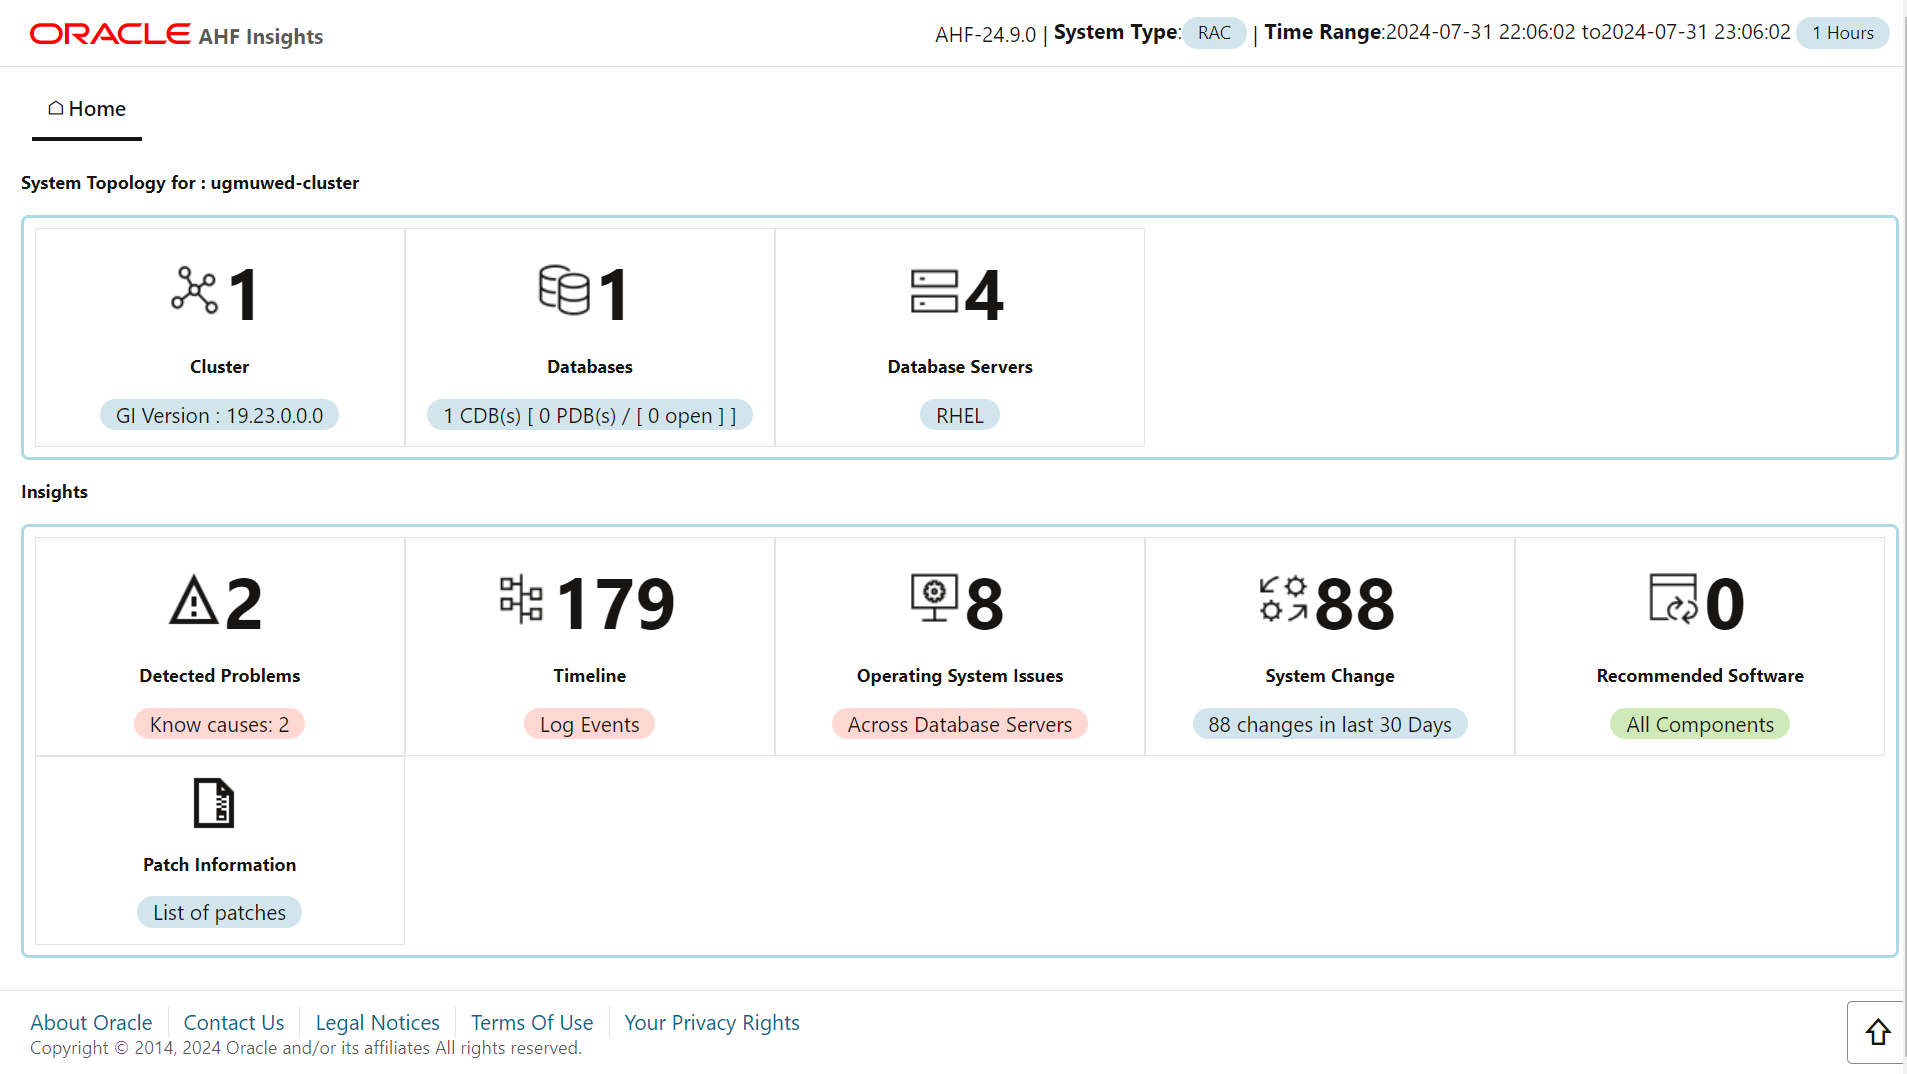Click the Patch Information title
This screenshot has width=1907, height=1074.
coord(219,864)
